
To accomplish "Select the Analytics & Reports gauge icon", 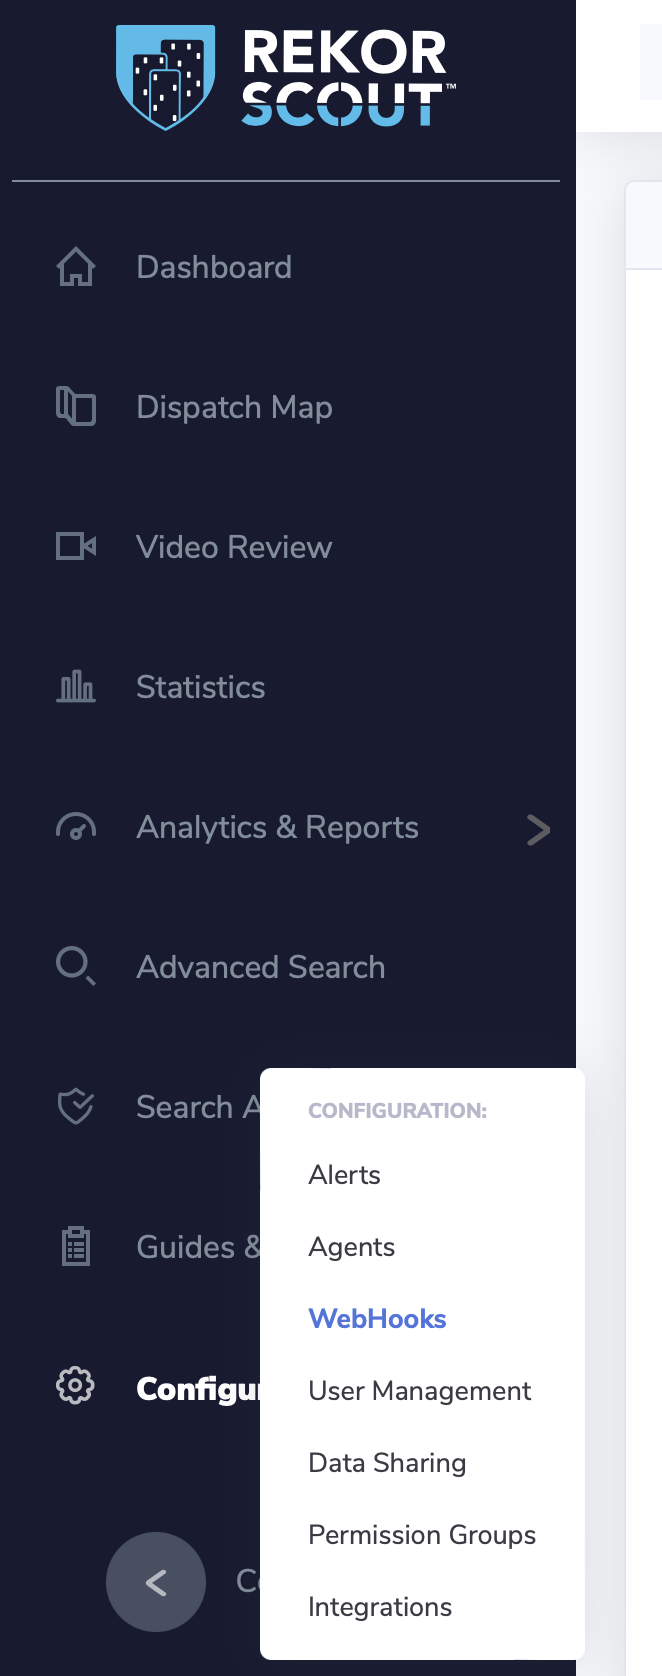I will click(75, 827).
